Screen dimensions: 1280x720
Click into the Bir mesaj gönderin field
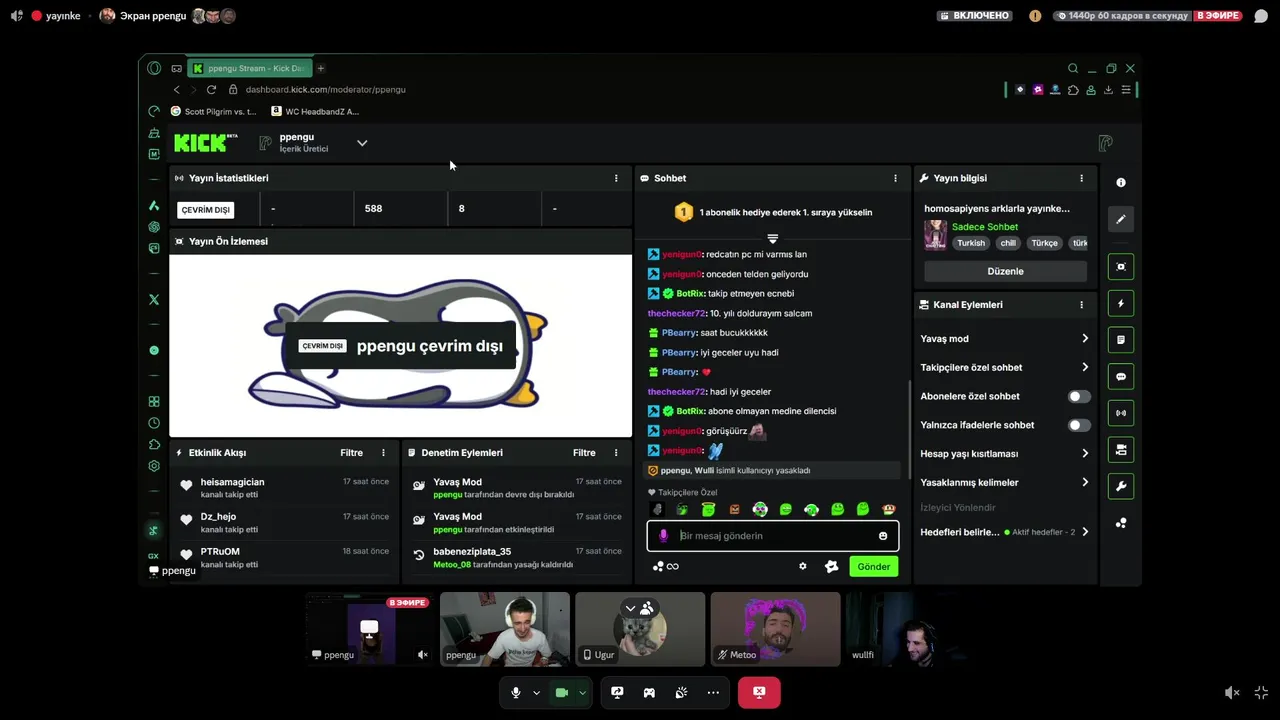pyautogui.click(x=772, y=536)
